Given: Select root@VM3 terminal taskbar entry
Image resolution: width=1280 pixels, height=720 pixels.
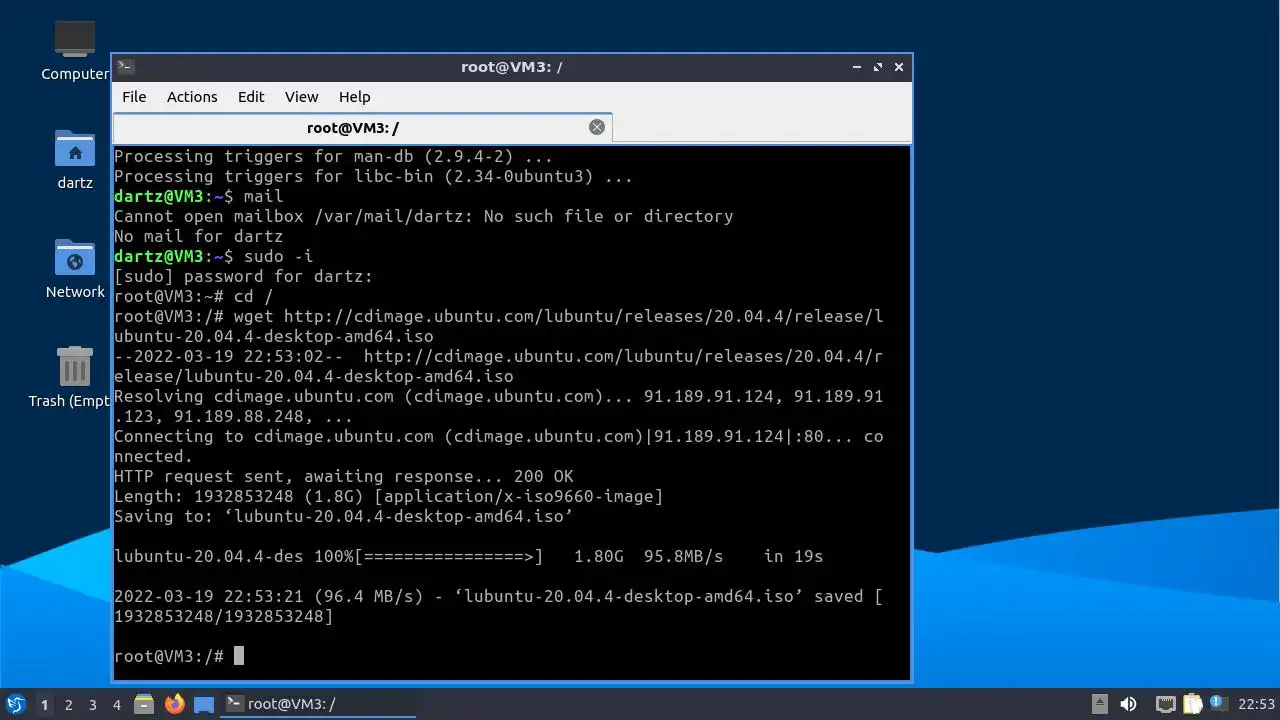Looking at the screenshot, I should click(318, 704).
